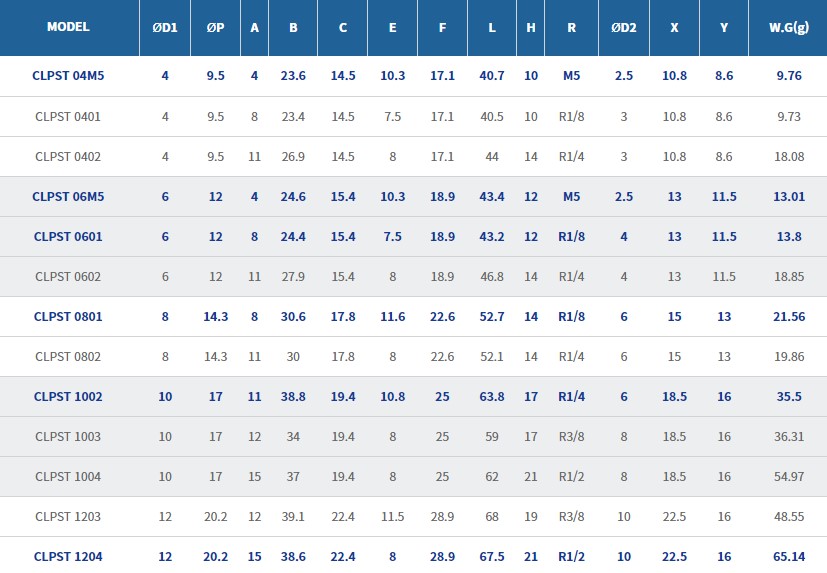Open model CLPST 04M5
827x573 pixels.
pyautogui.click(x=68, y=76)
